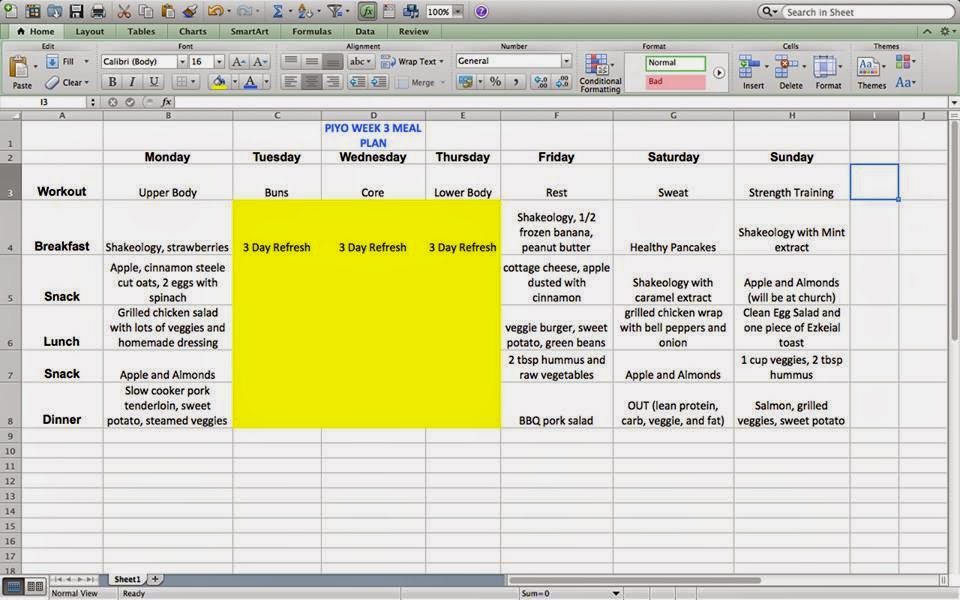Increase decimal places
The height and width of the screenshot is (600, 960).
coord(541,81)
